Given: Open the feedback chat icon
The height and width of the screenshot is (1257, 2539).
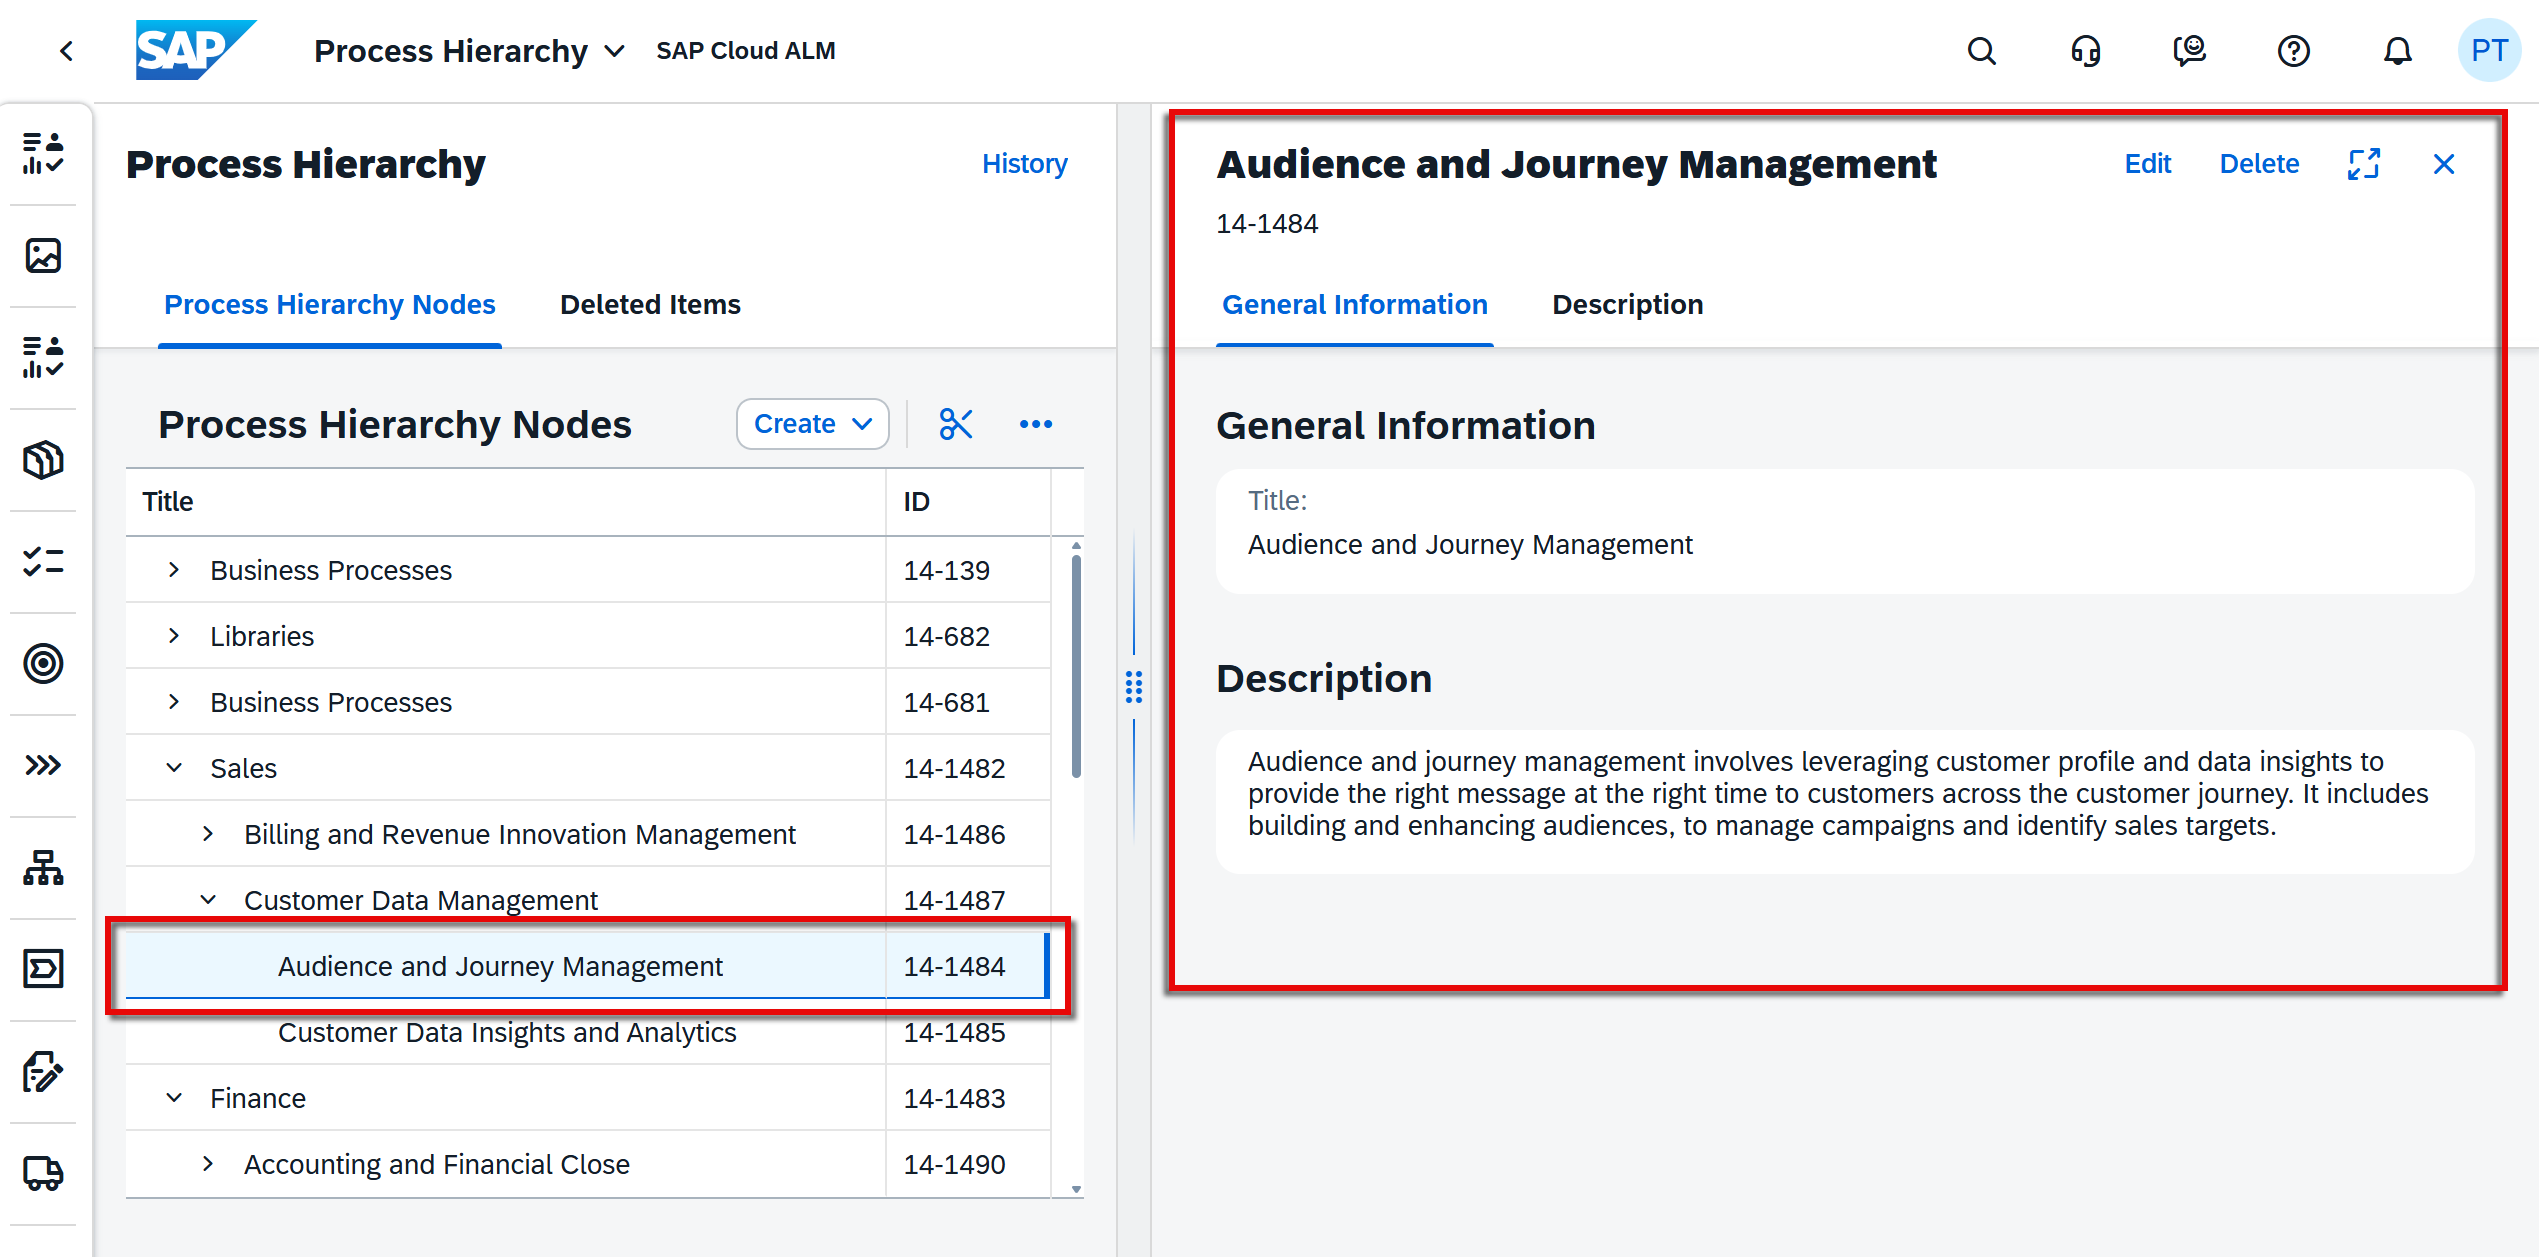Looking at the screenshot, I should 2189,51.
